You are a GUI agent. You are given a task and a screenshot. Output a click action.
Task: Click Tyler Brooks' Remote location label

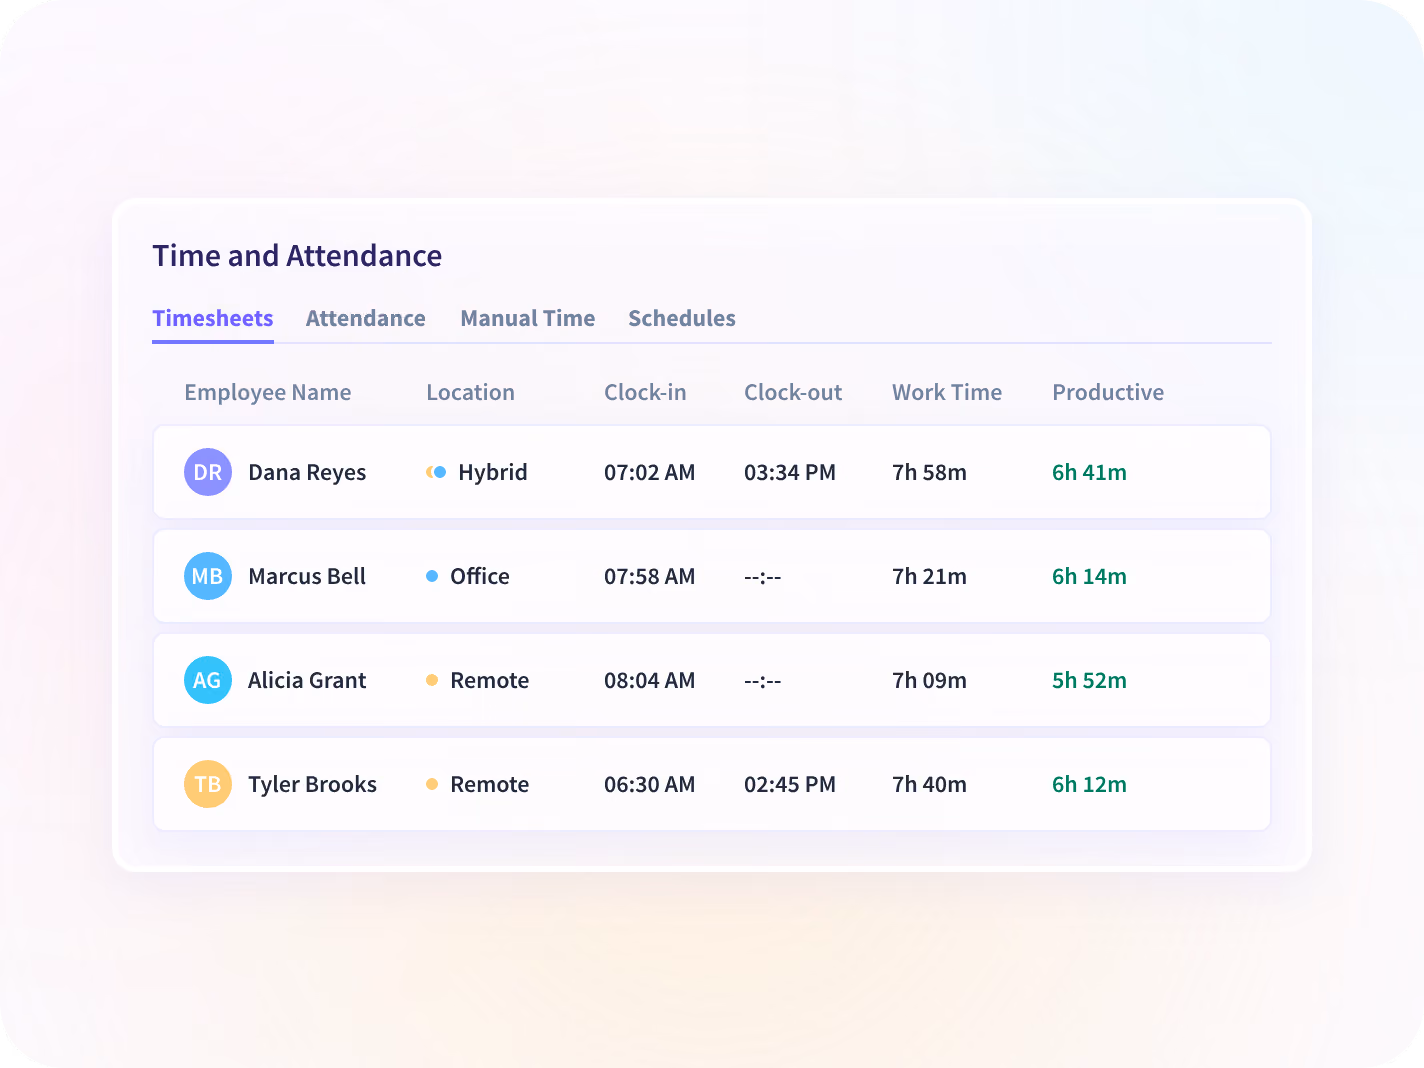point(490,784)
